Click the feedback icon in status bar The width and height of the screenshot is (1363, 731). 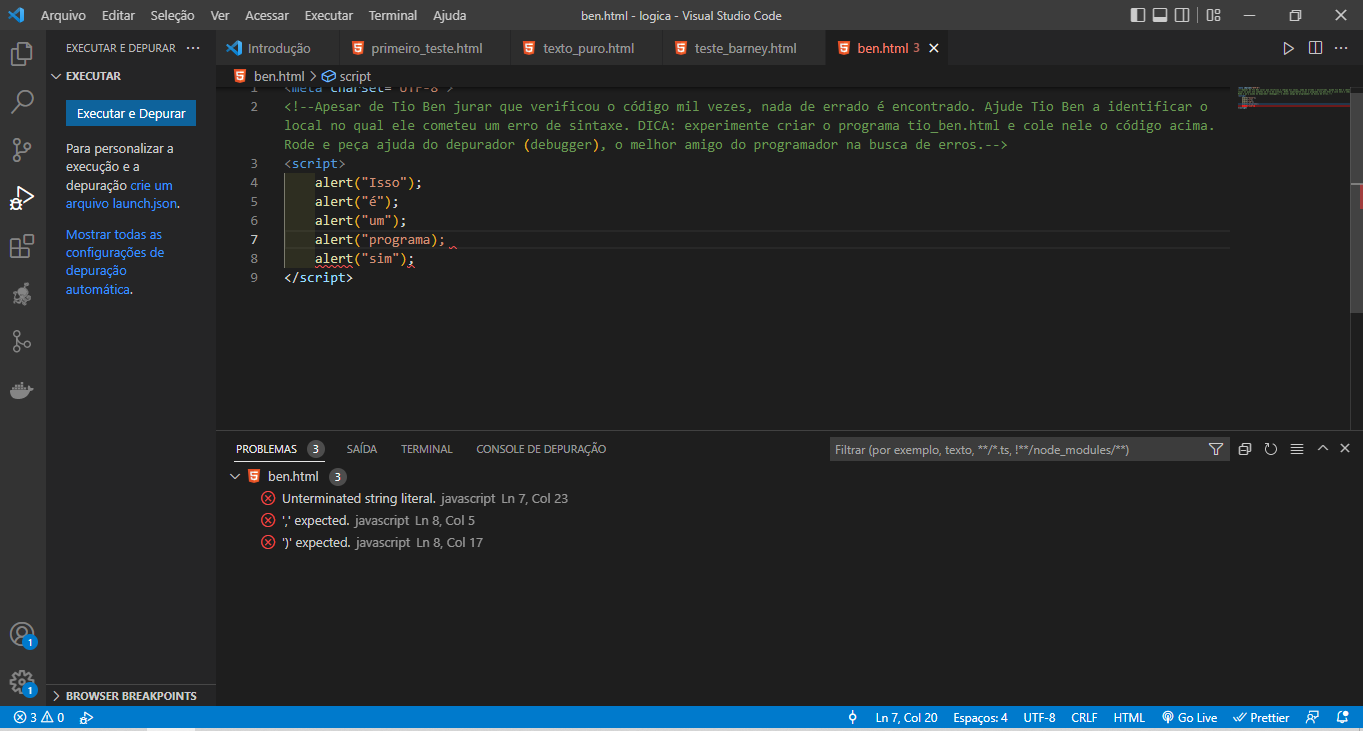(1313, 718)
